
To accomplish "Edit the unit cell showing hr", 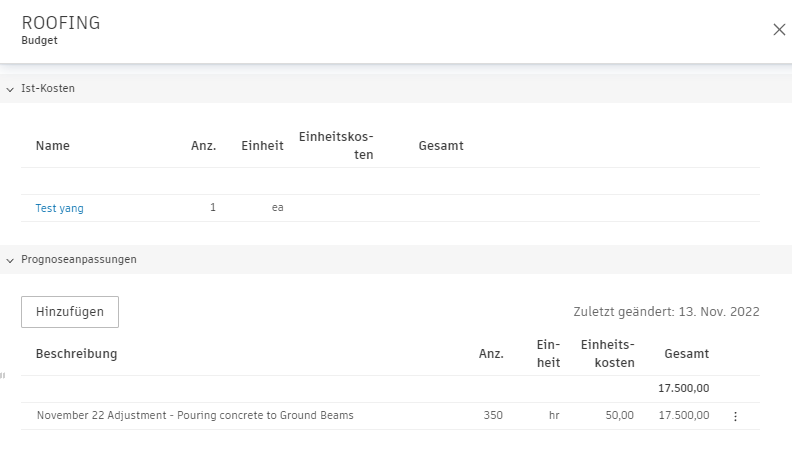I will 554,416.
